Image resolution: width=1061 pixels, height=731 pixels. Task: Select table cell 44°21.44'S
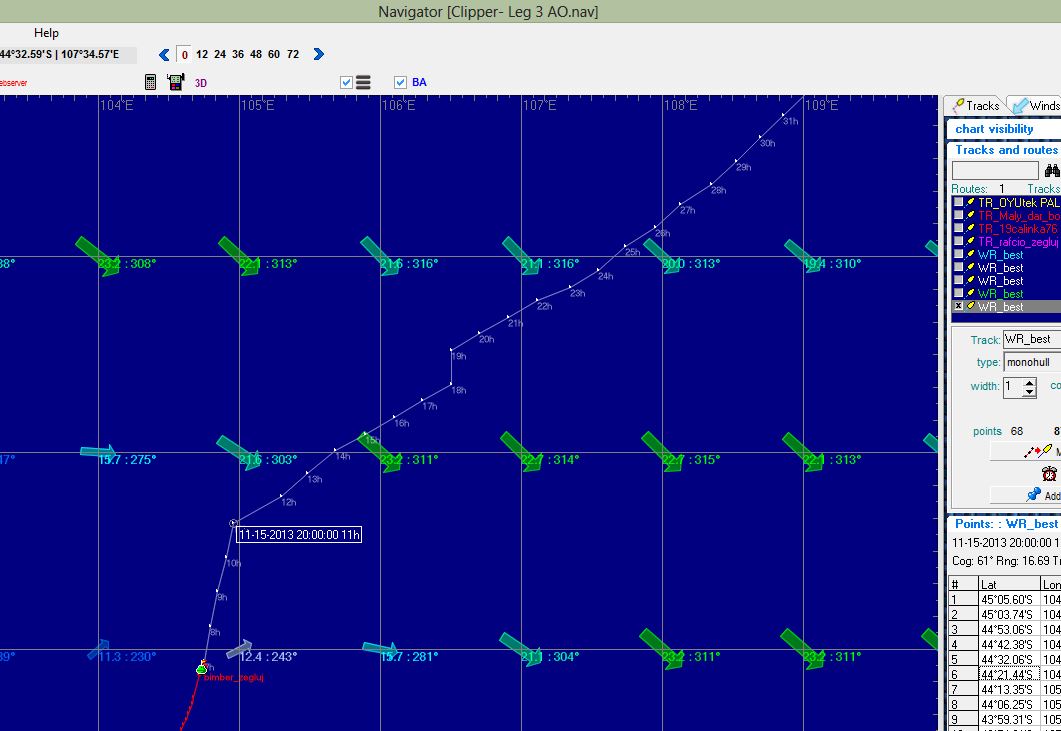[1009, 674]
